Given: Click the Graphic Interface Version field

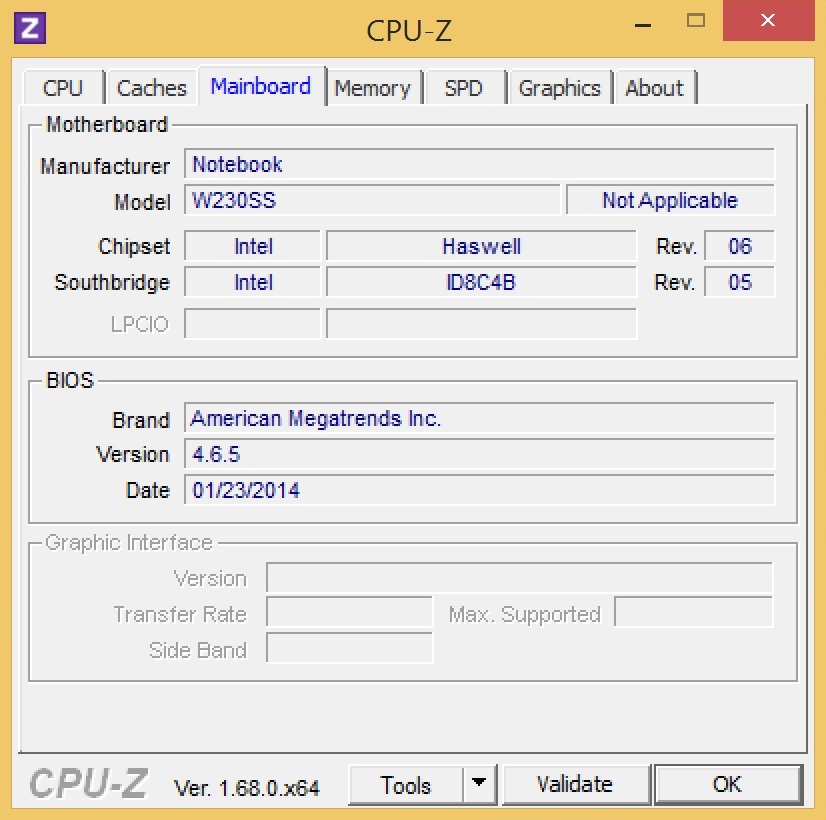Looking at the screenshot, I should (x=519, y=578).
